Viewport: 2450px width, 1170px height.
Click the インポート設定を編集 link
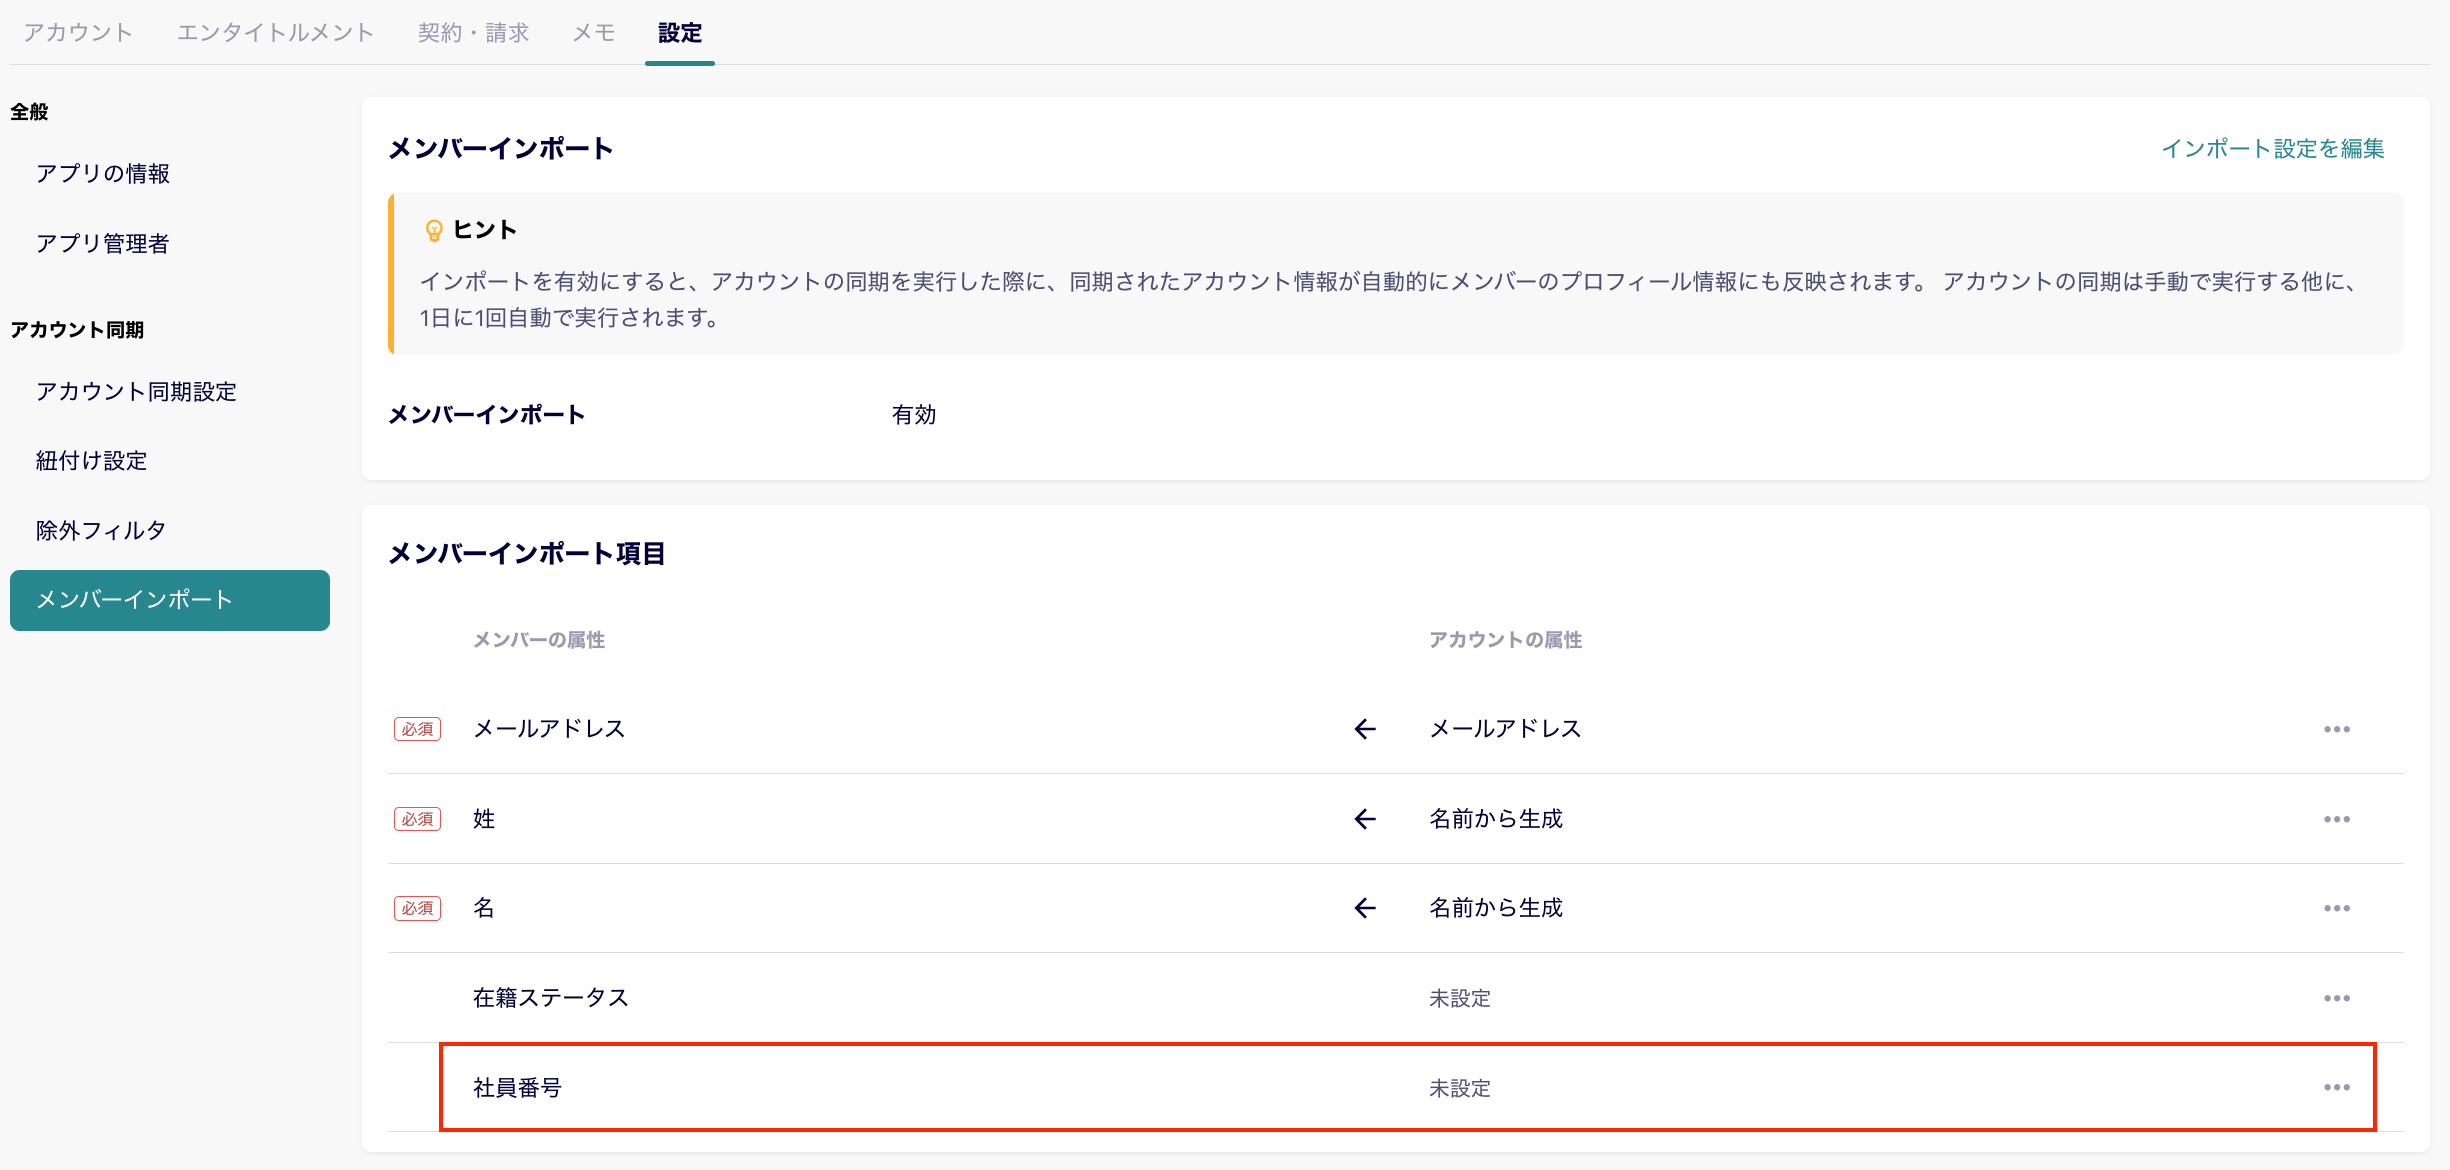click(2272, 150)
